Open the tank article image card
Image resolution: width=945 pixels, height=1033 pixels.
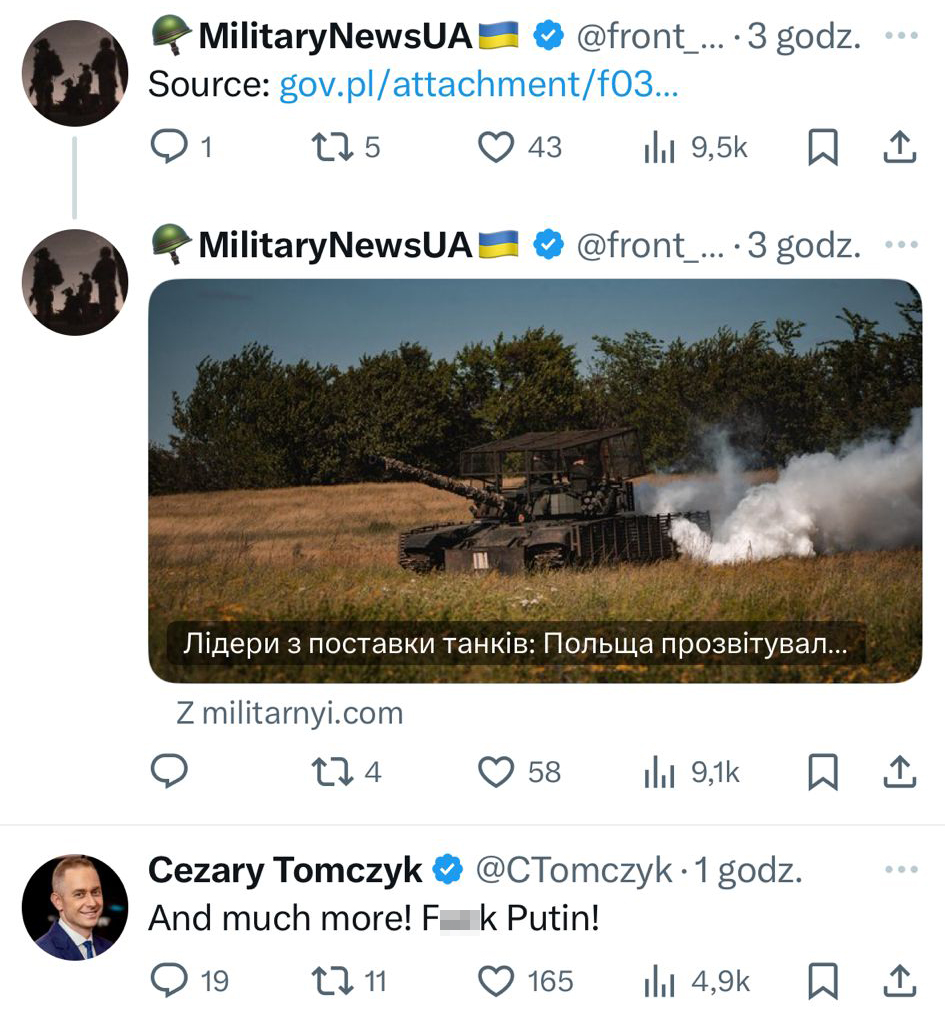tap(535, 480)
